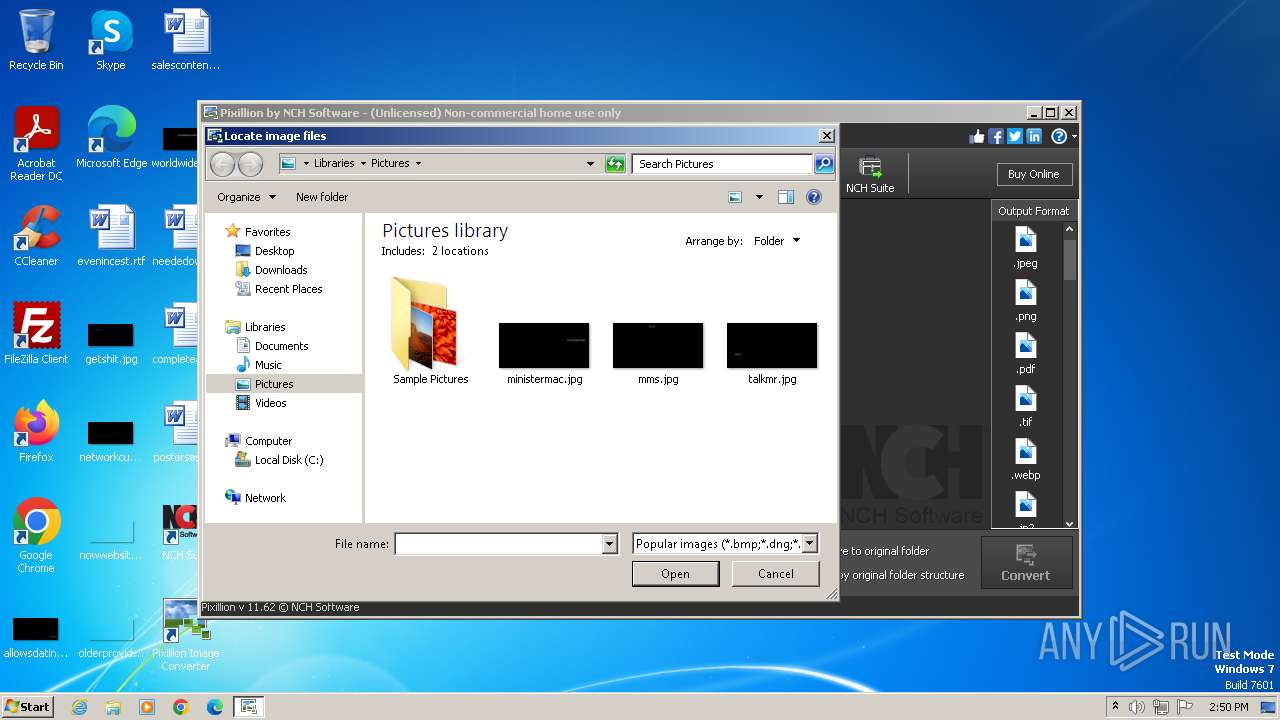Click the Twitter share icon
The width and height of the screenshot is (1280, 720).
[x=1015, y=136]
